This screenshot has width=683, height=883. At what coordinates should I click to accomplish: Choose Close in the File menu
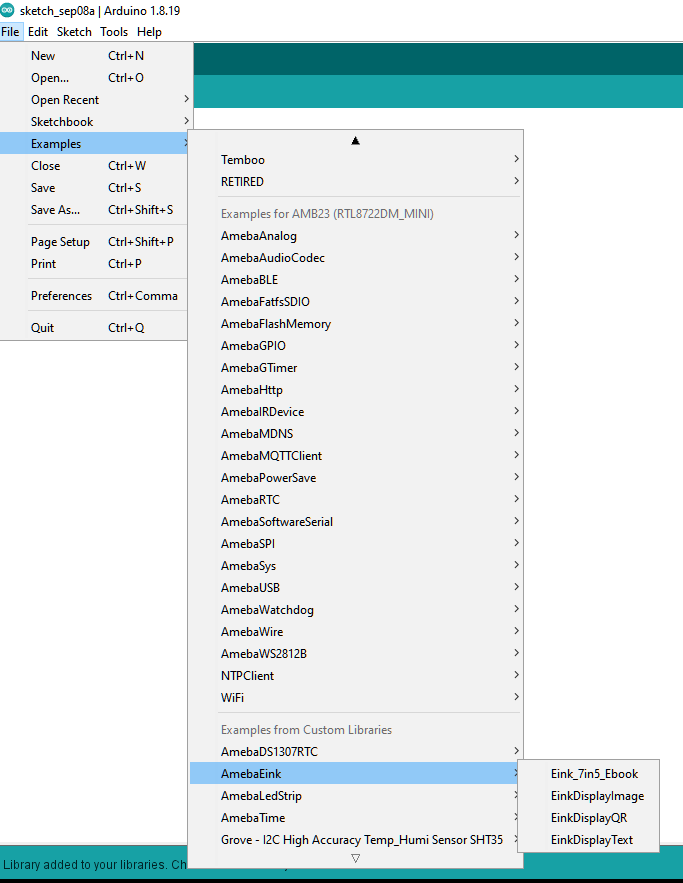[94, 166]
